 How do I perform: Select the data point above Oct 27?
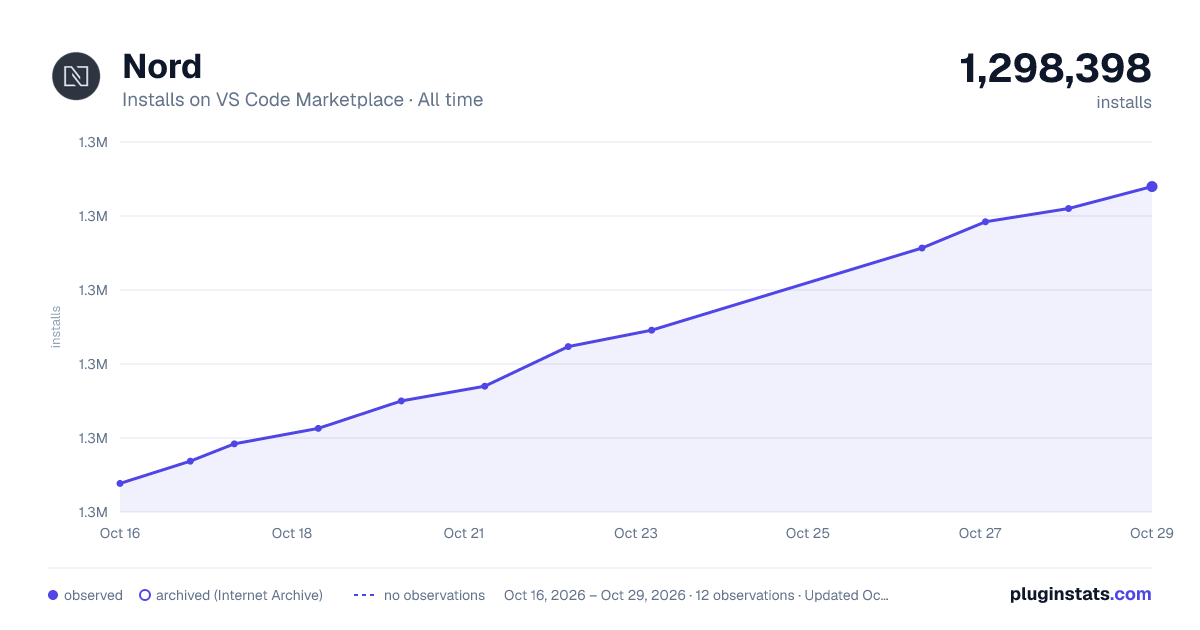[x=985, y=222]
